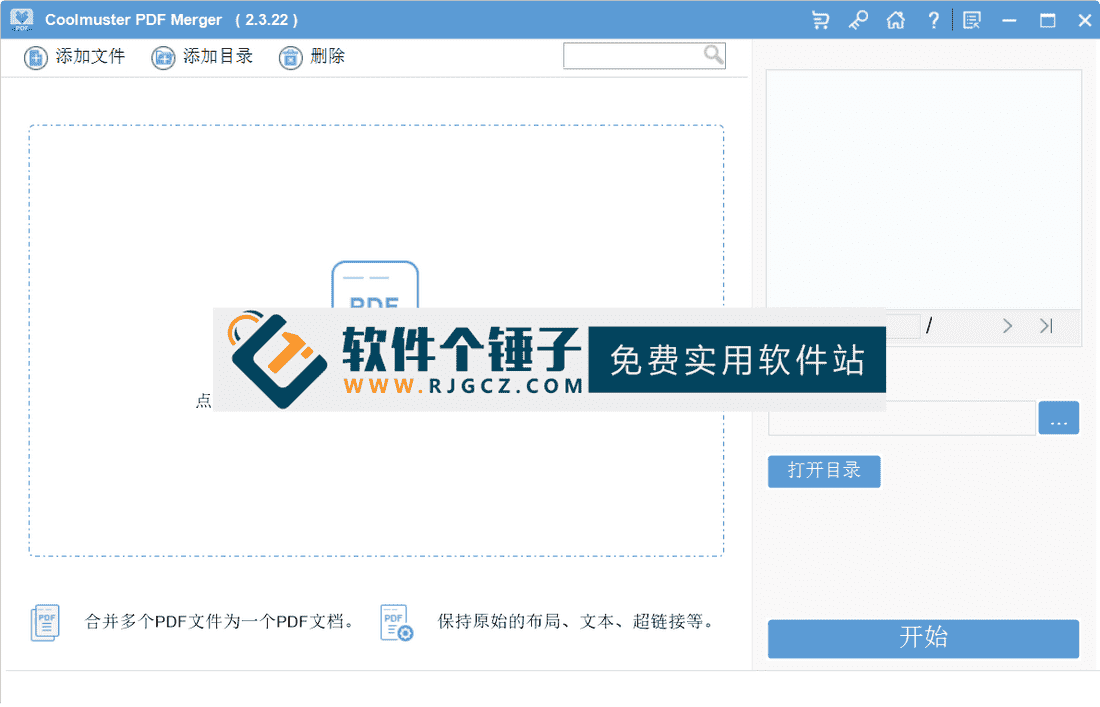This screenshot has width=1100, height=707.
Task: Click the PDF merge info icon near 合并多个PDF文件
Action: 44,621
